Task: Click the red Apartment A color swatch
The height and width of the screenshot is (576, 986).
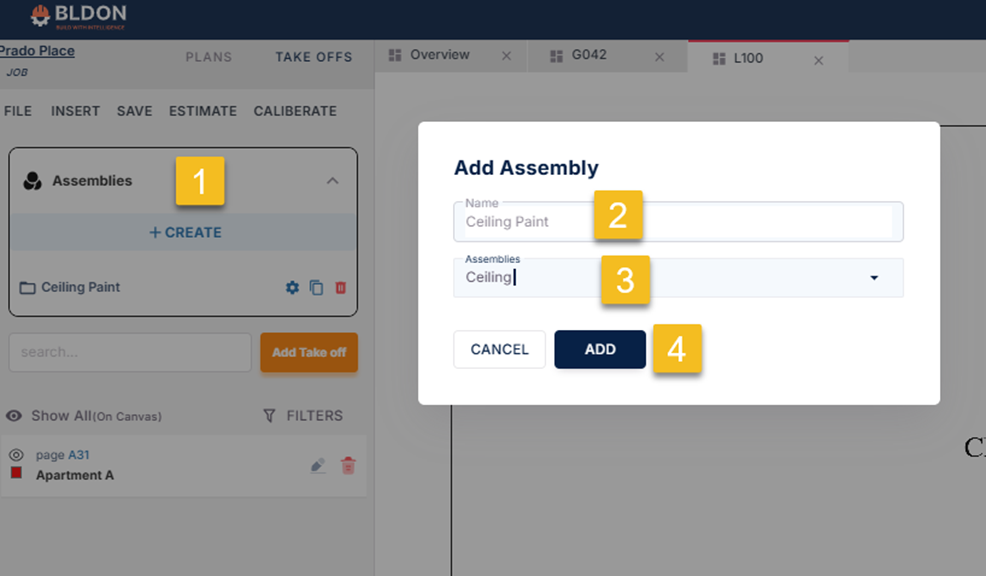Action: (x=17, y=473)
